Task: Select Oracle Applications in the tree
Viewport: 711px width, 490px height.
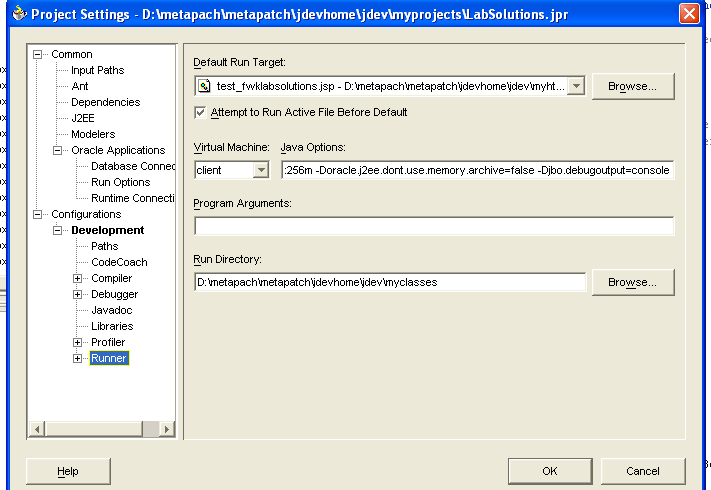Action: point(118,150)
